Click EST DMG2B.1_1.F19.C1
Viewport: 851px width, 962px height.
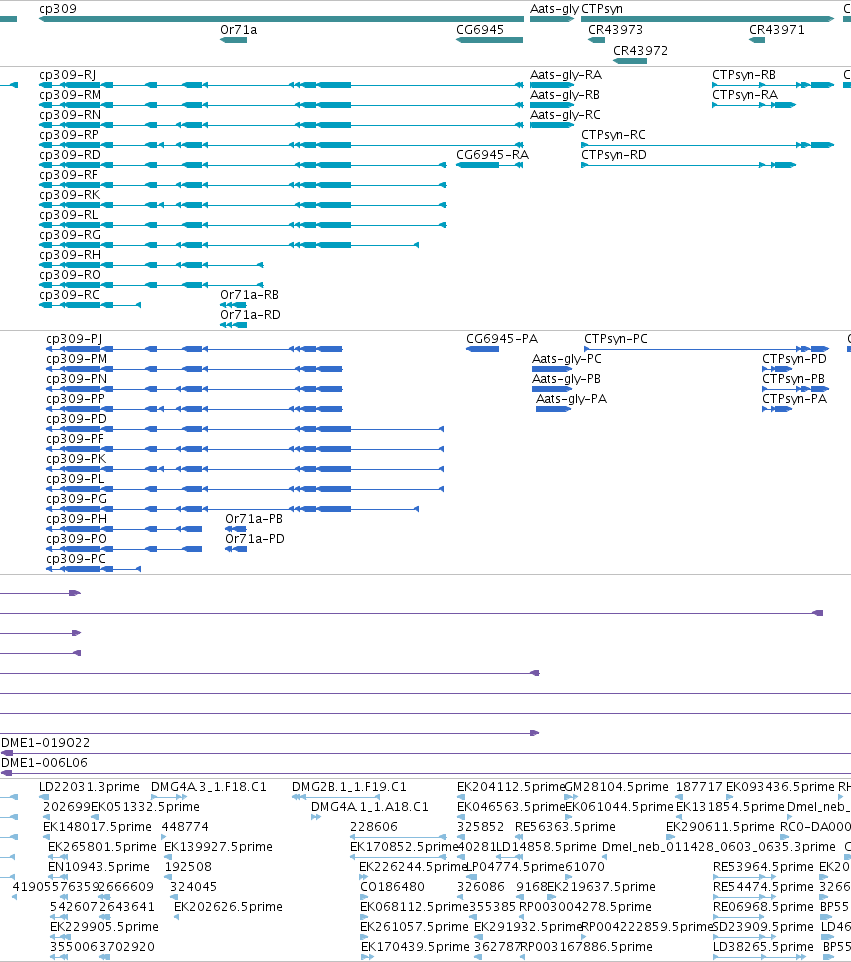tap(349, 787)
